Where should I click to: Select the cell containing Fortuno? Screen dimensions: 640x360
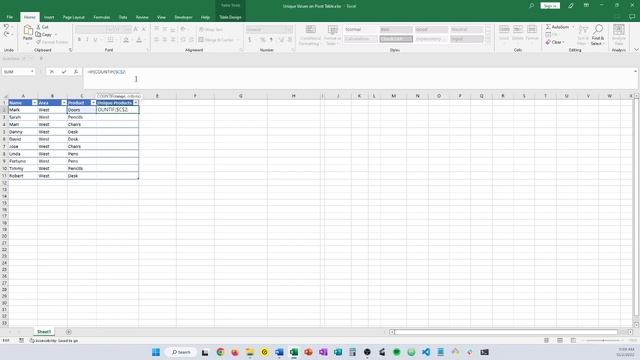coord(23,161)
